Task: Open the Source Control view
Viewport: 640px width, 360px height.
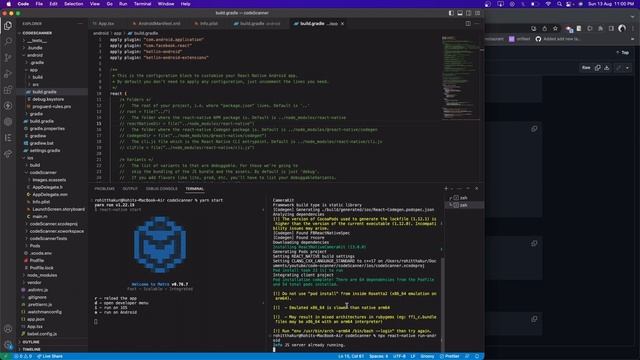Action: [x=8, y=58]
